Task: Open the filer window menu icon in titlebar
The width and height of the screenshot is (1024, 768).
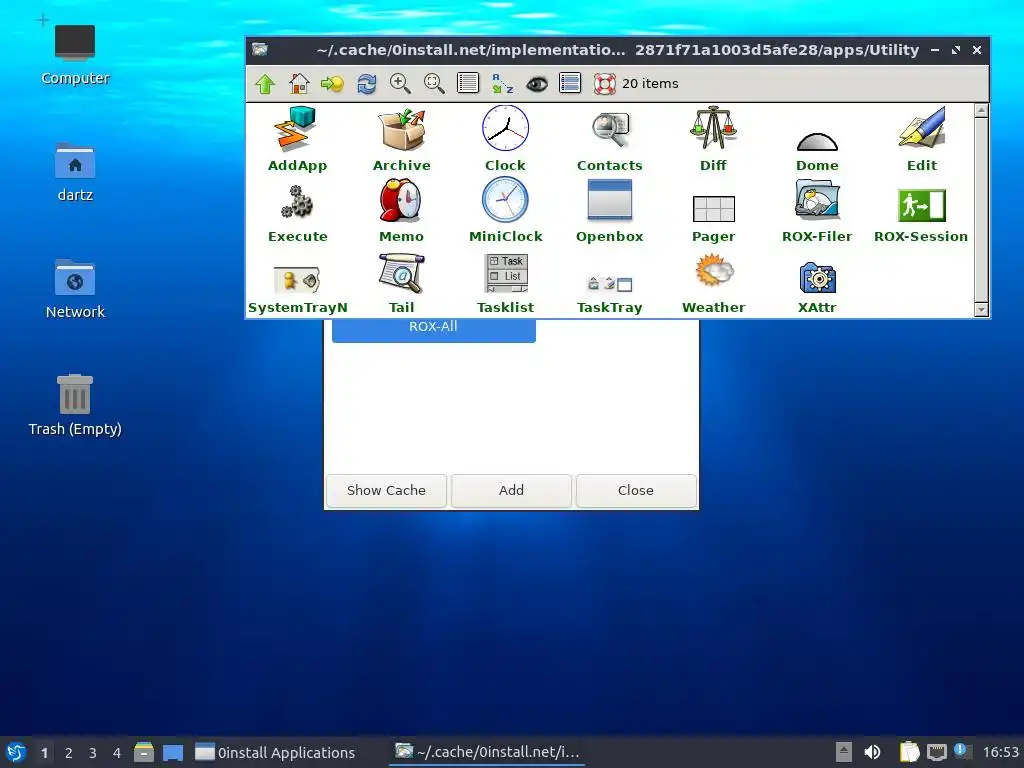Action: coord(260,50)
